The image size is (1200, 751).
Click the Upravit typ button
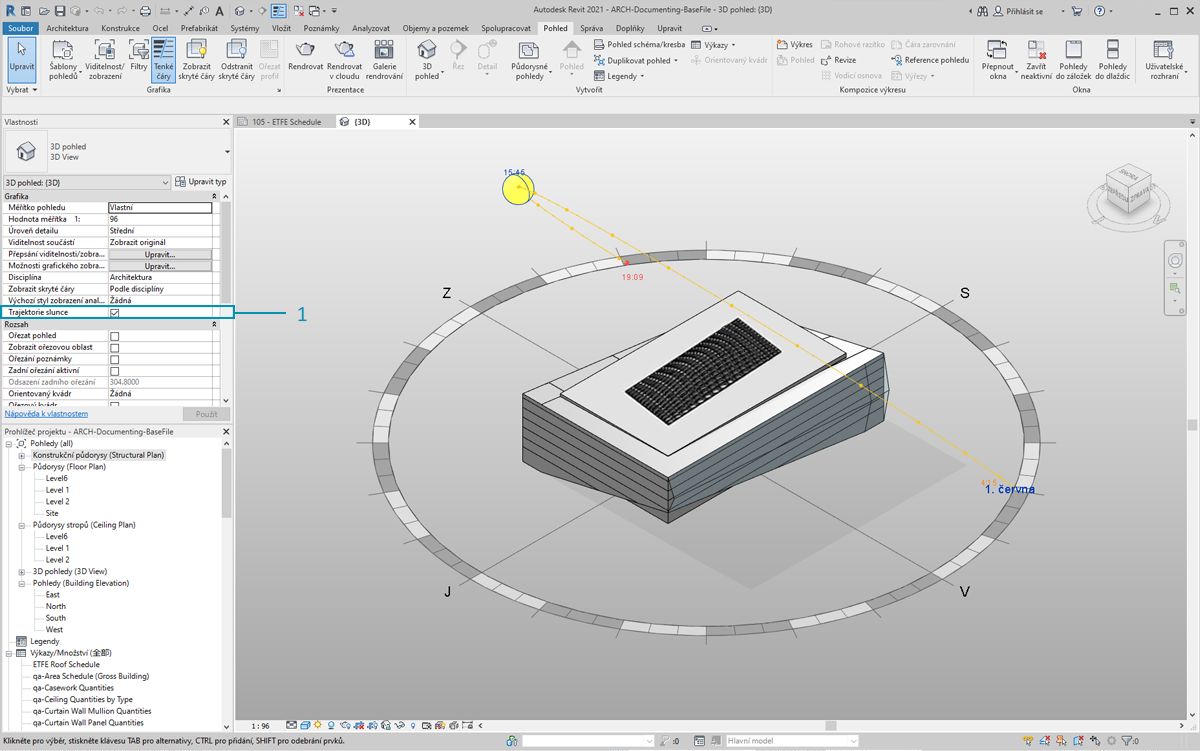point(201,182)
